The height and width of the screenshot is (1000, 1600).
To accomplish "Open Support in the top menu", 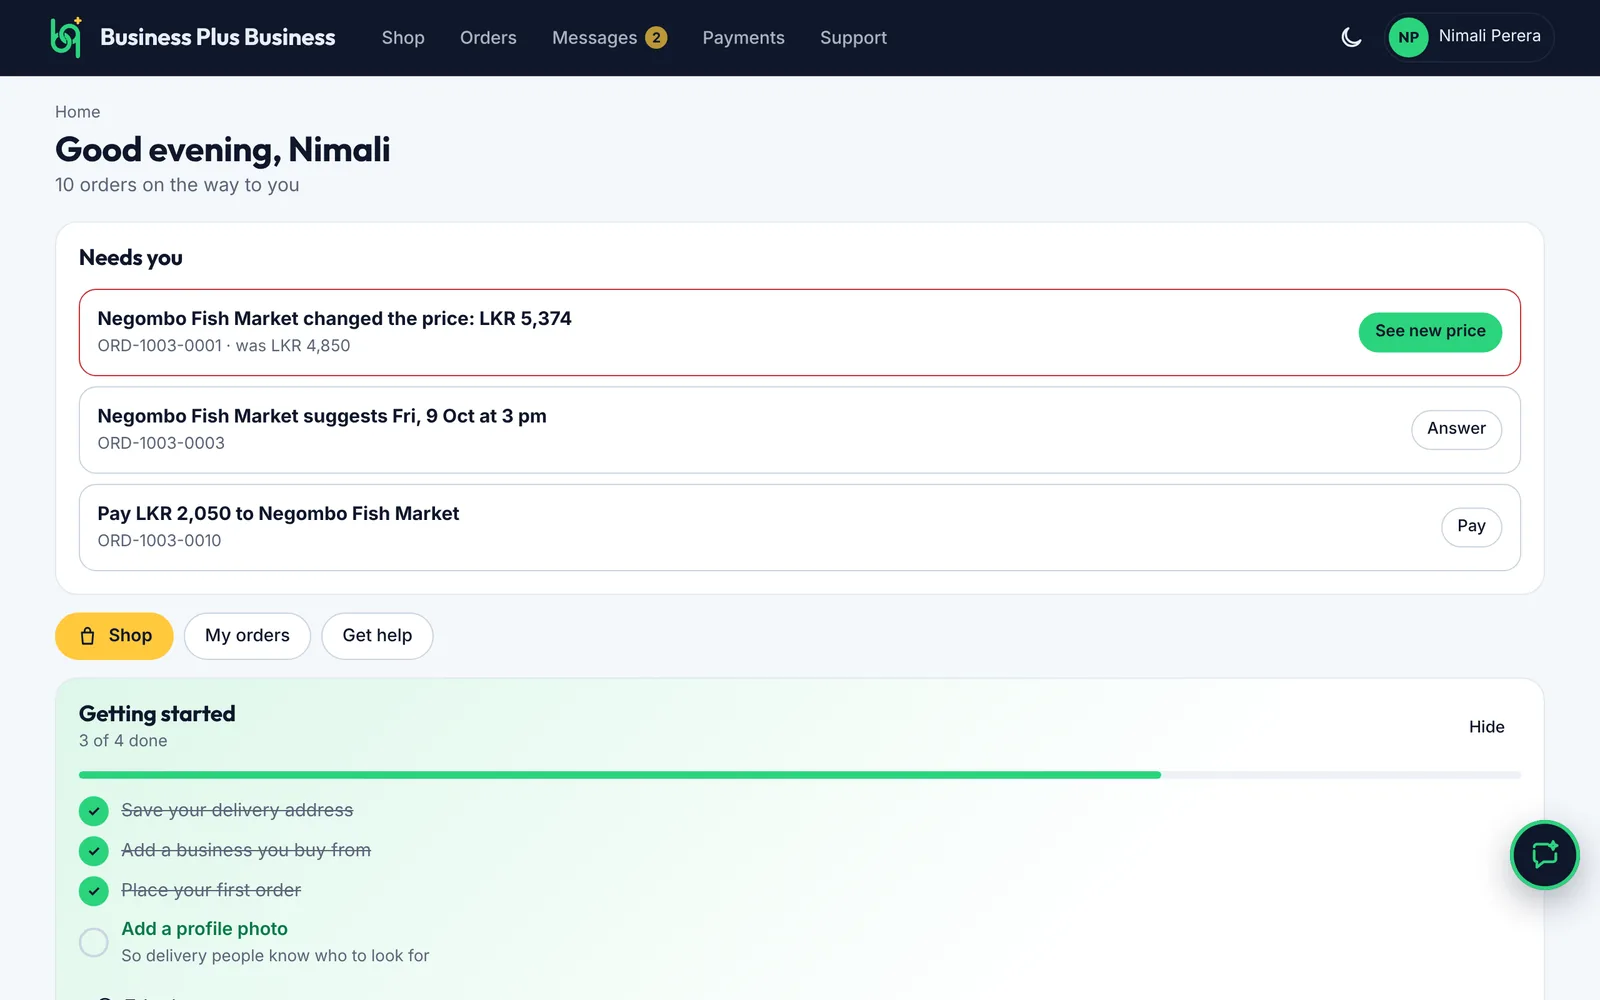I will 853,38.
